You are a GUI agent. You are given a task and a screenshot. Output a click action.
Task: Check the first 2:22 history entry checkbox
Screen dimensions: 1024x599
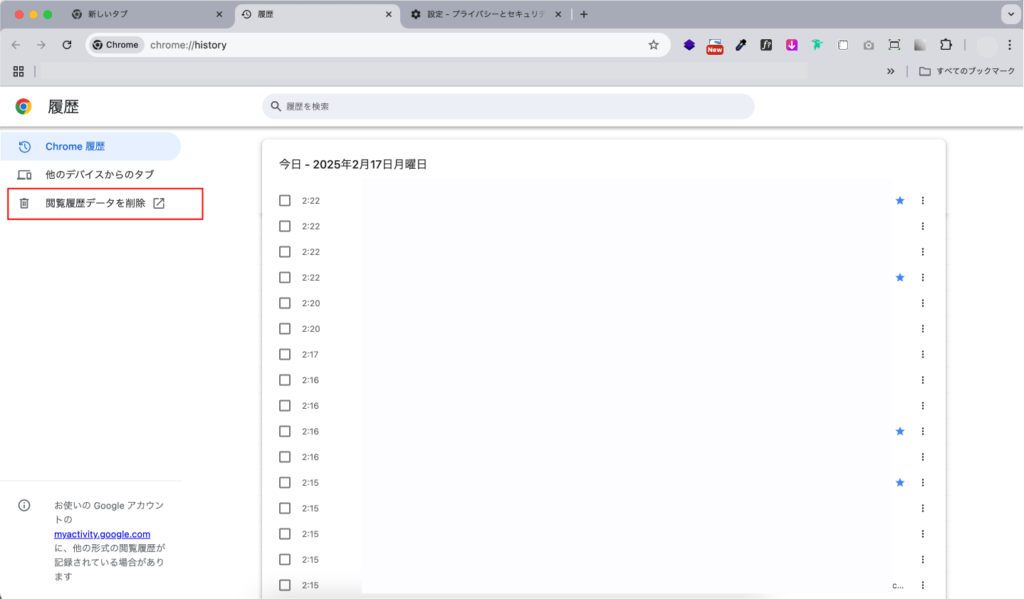(x=285, y=200)
